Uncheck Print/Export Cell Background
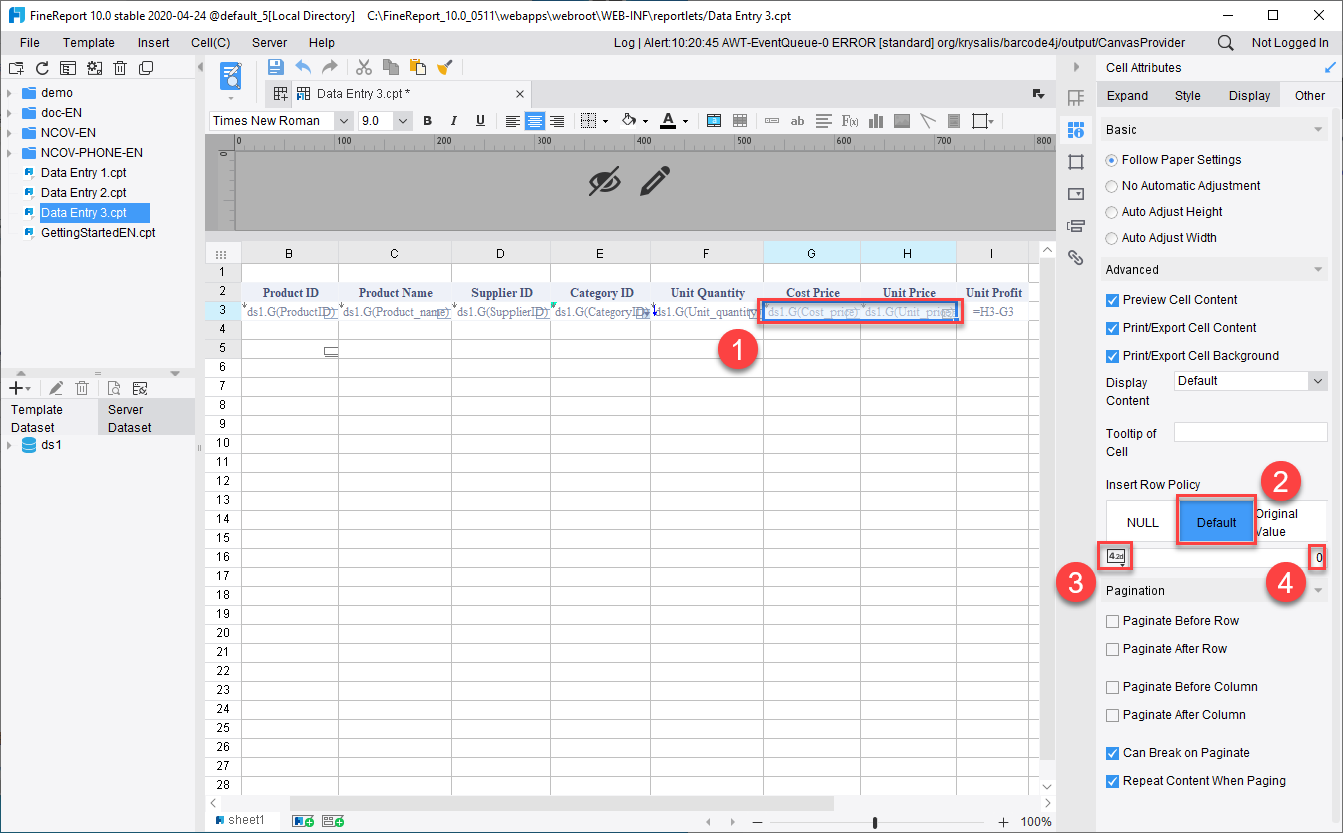This screenshot has width=1343, height=833. click(x=1112, y=355)
